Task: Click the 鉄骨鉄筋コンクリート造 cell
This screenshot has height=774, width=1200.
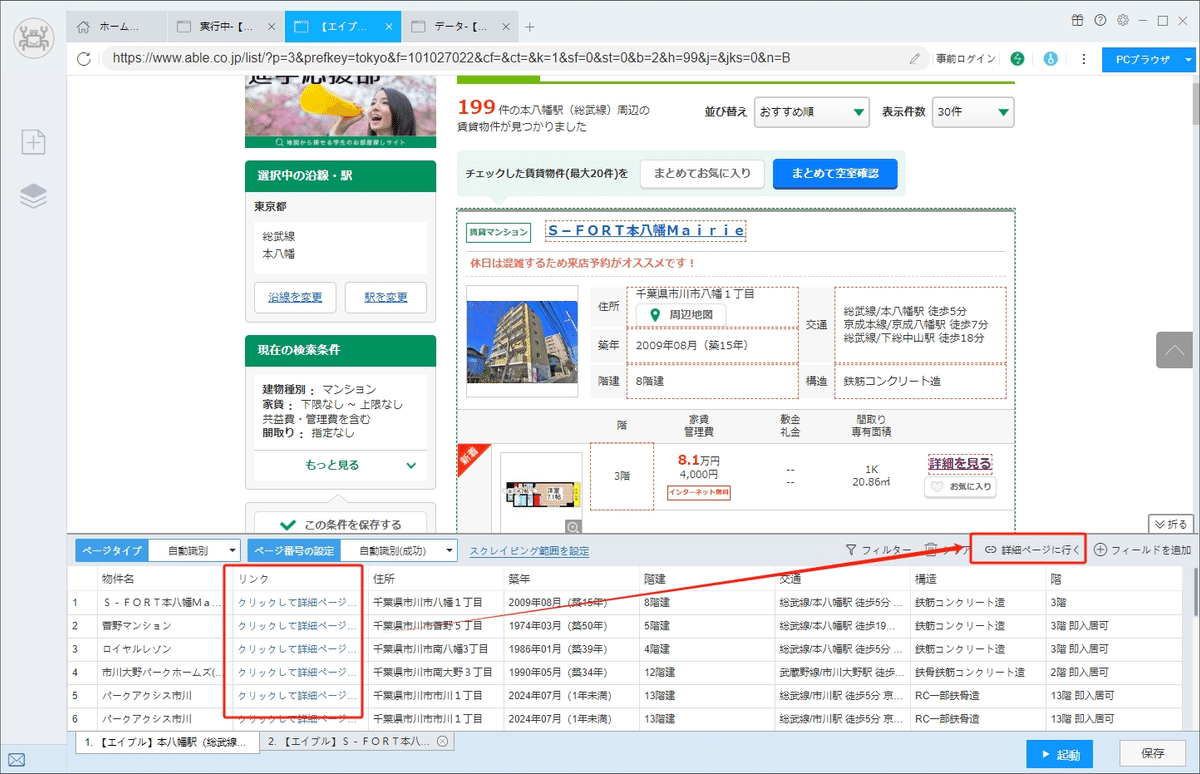Action: point(976,672)
